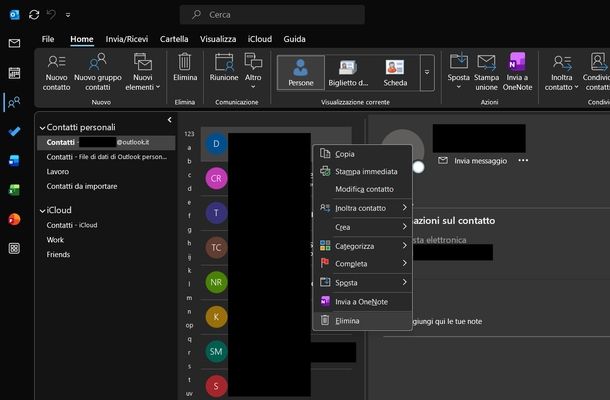The height and width of the screenshot is (400, 610).
Task: Open the More apps sidebar icon
Action: (x=14, y=248)
